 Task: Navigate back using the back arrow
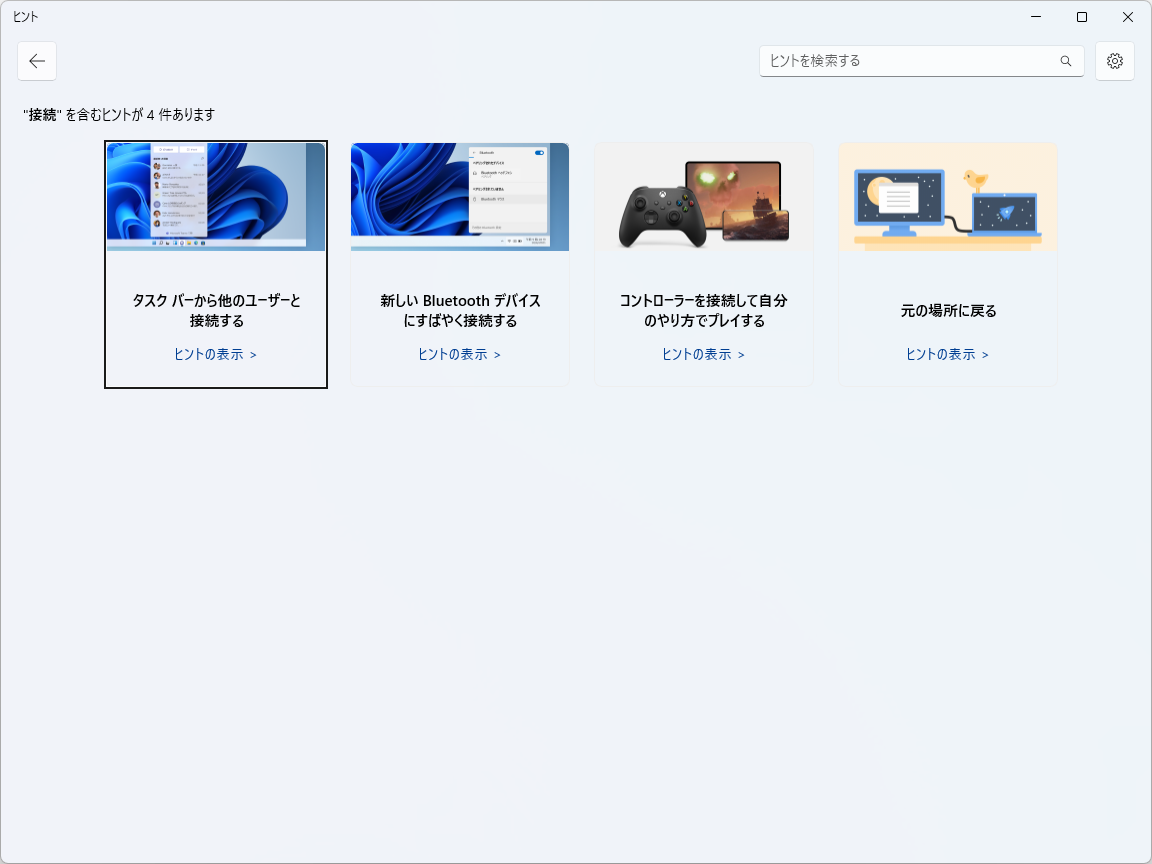37,61
